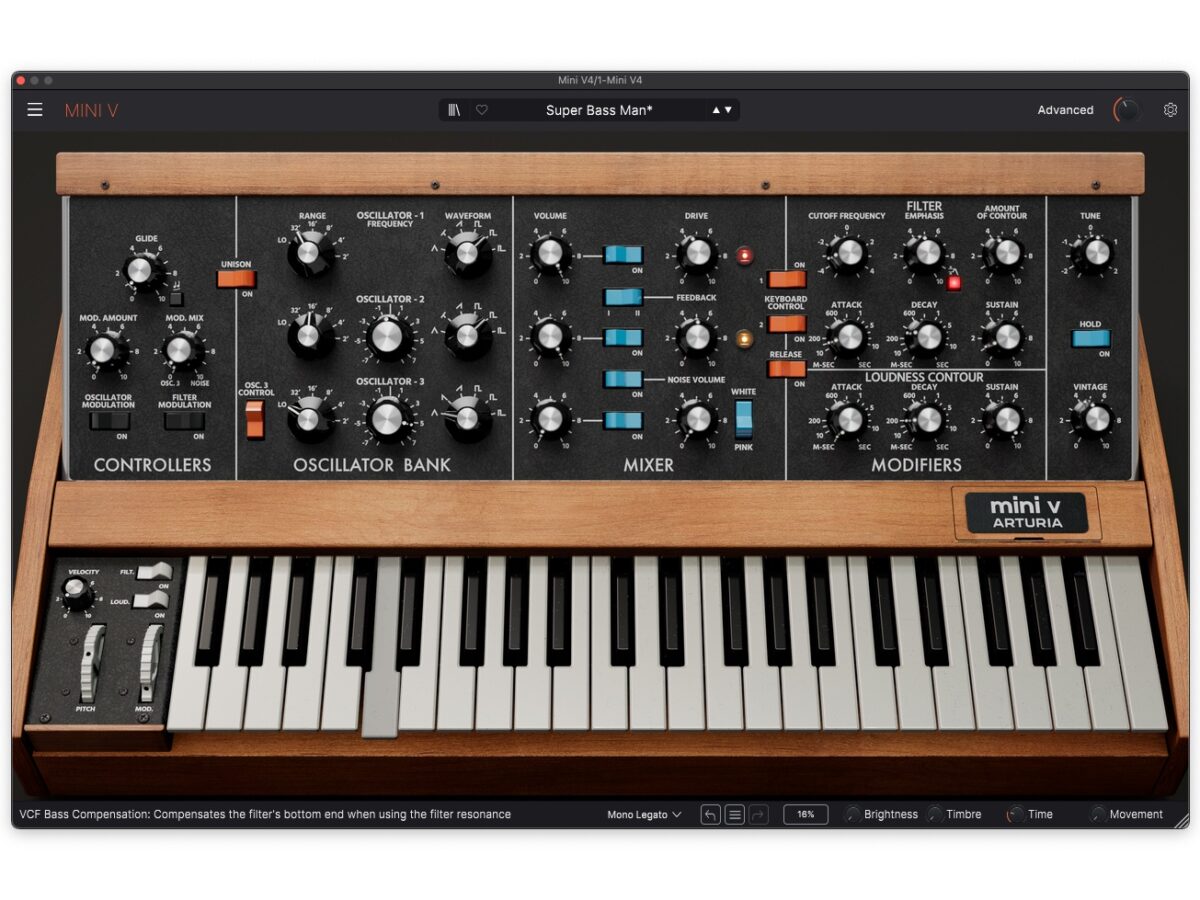The image size is (1200, 900).
Task: Toggle the Release switch
Action: [x=786, y=369]
